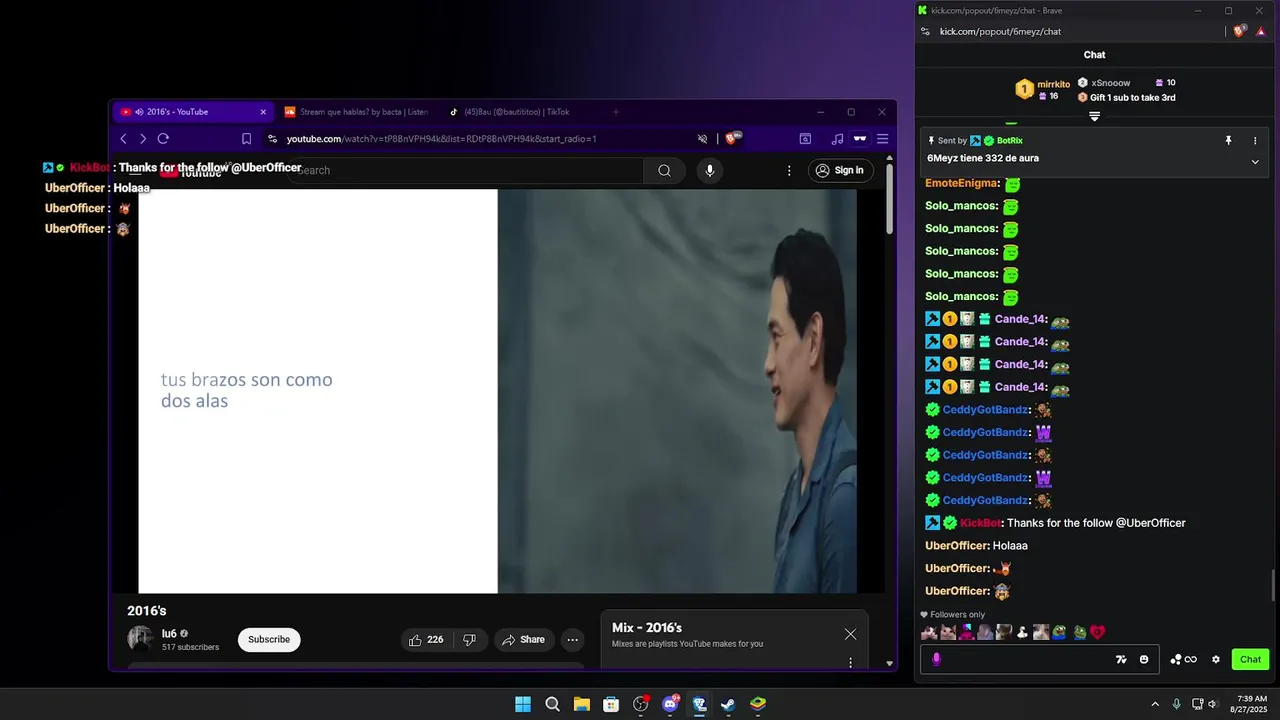Open the Brave sidebar panel icon
1280x720 pixels.
click(805, 139)
